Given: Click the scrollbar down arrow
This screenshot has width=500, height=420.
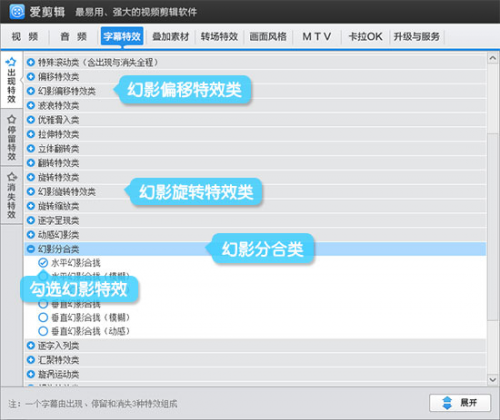Looking at the screenshot, I should pos(493,379).
